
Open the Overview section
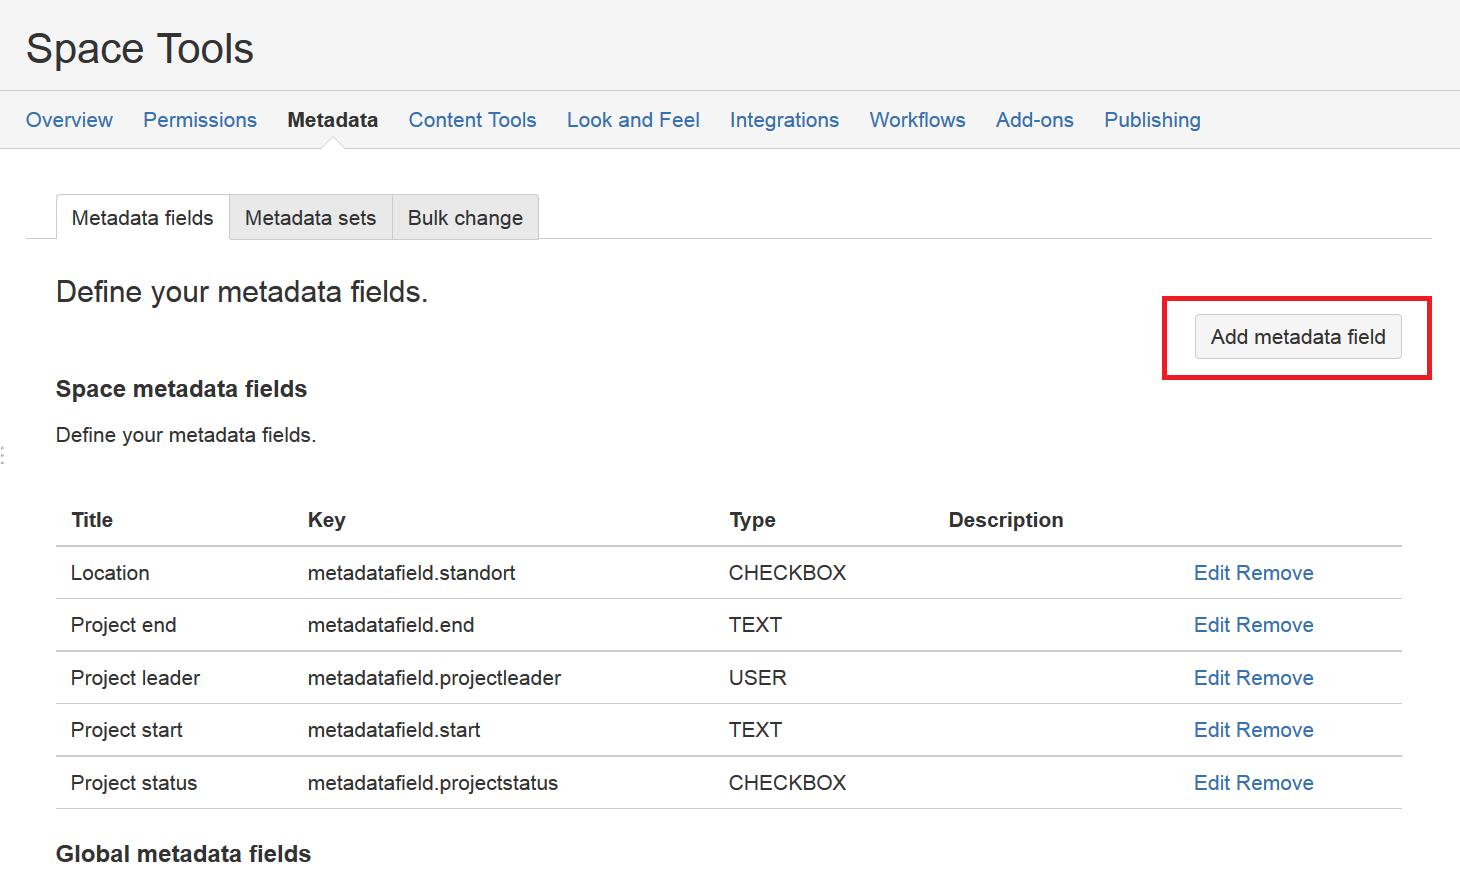69,119
